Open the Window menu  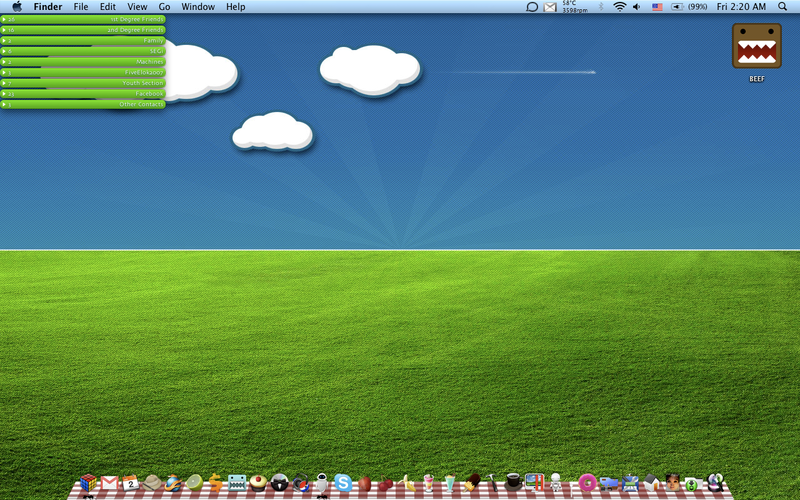(x=198, y=7)
